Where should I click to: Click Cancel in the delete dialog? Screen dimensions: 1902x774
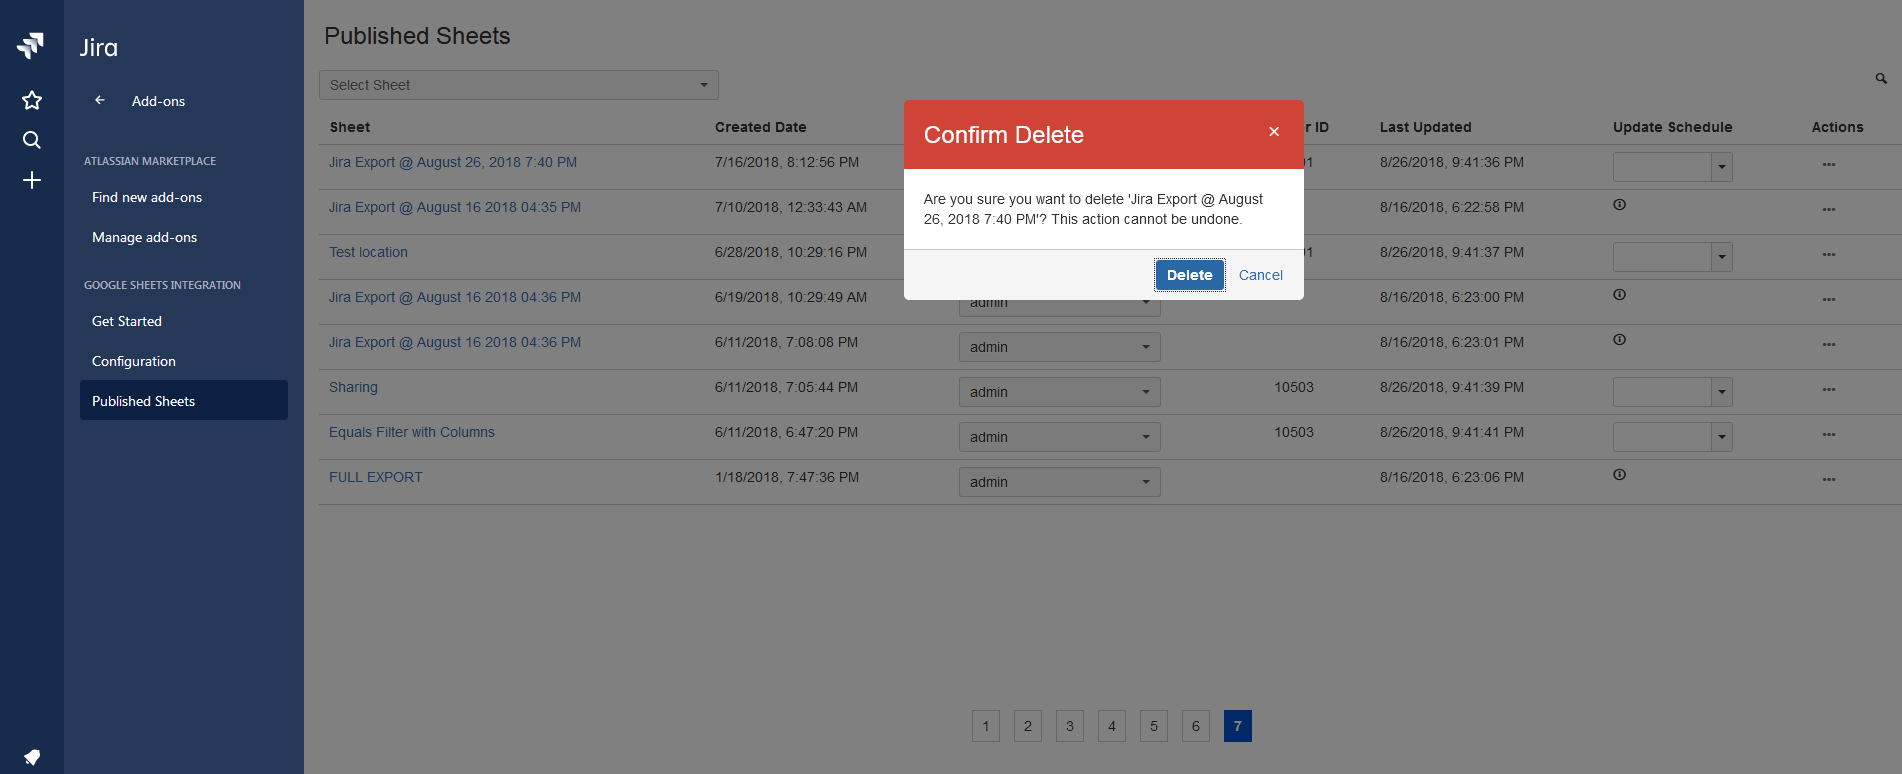1260,275
